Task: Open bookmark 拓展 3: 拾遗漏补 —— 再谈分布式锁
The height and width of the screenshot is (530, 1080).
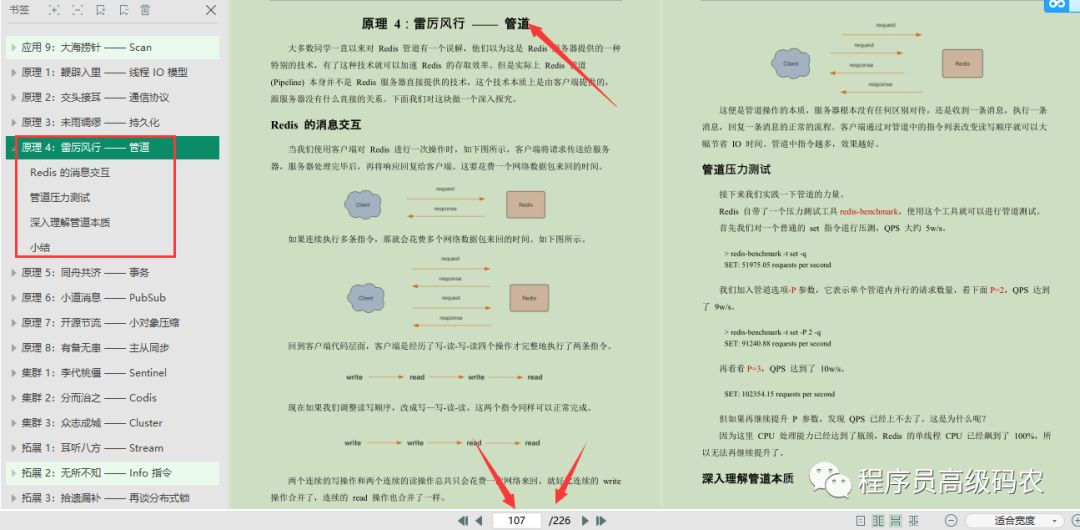Action: [x=105, y=498]
